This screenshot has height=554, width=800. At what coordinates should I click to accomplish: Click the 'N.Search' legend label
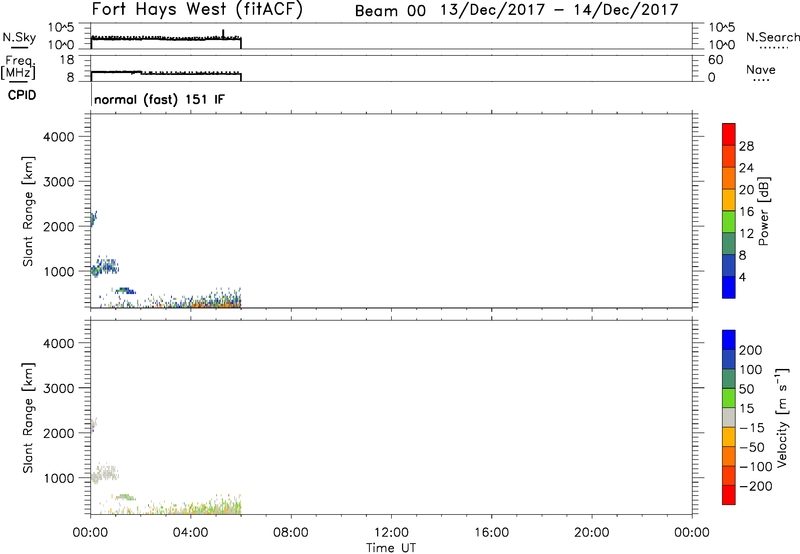click(772, 37)
